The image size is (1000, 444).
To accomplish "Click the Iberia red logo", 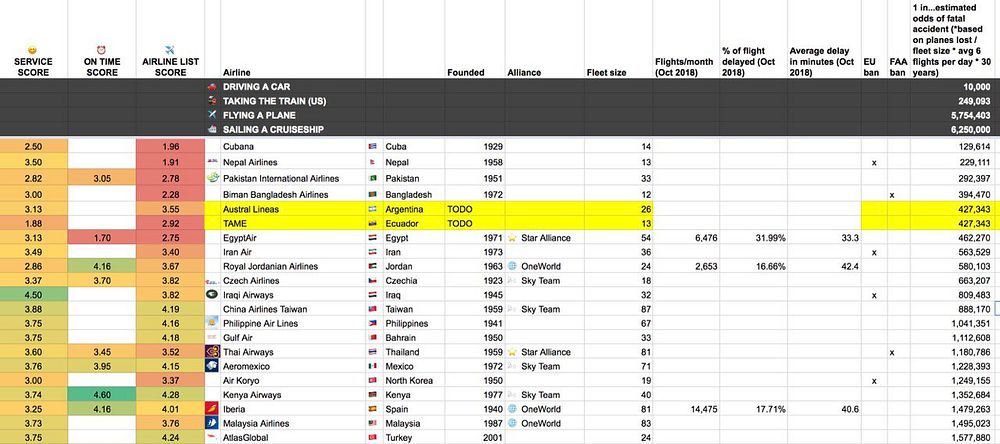I will pos(212,408).
